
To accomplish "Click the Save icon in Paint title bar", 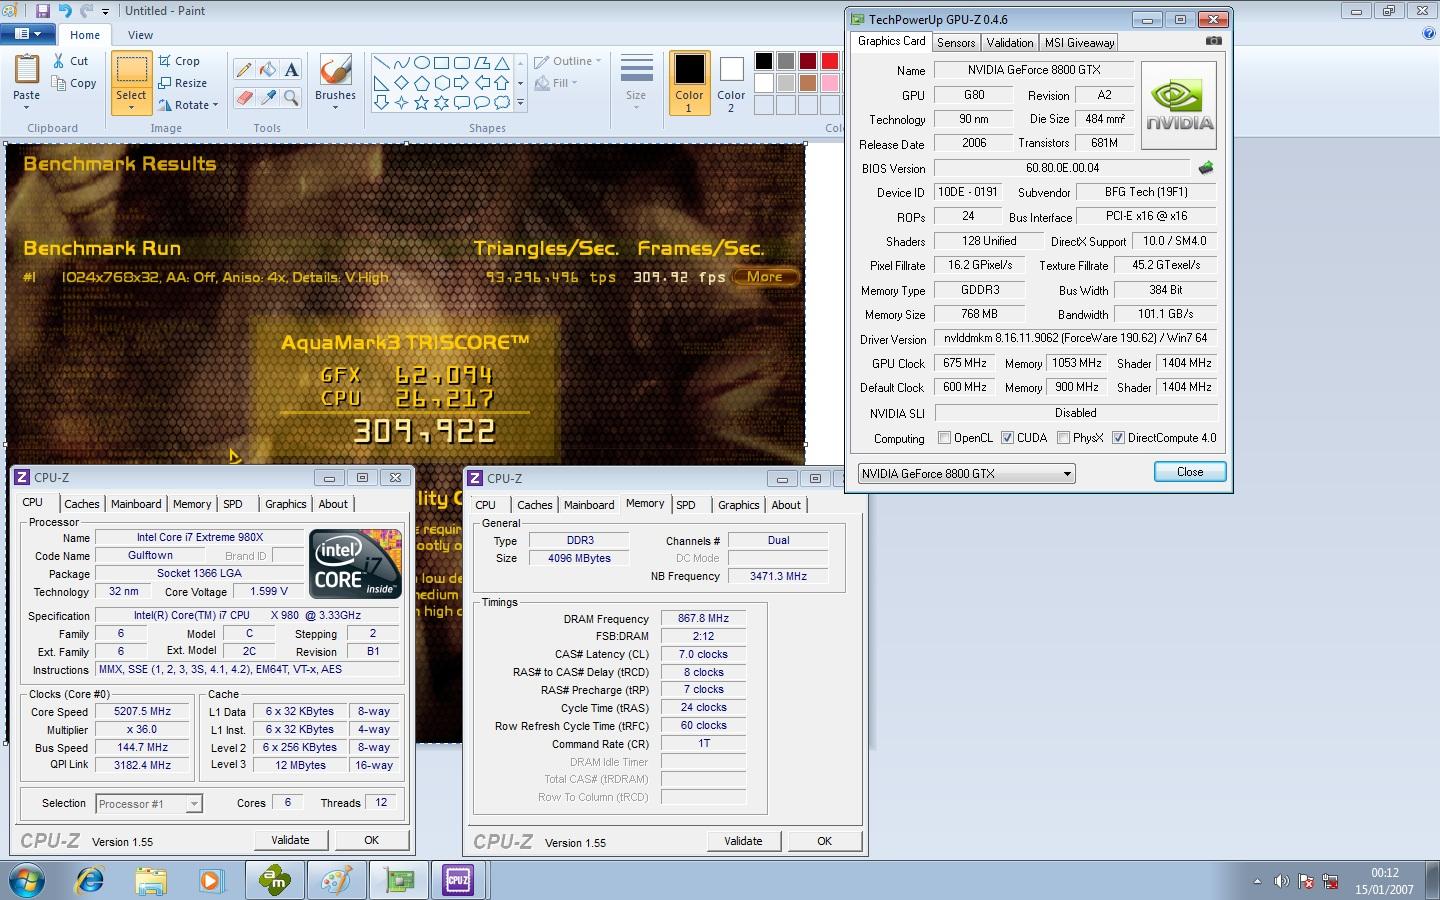I will 43,10.
